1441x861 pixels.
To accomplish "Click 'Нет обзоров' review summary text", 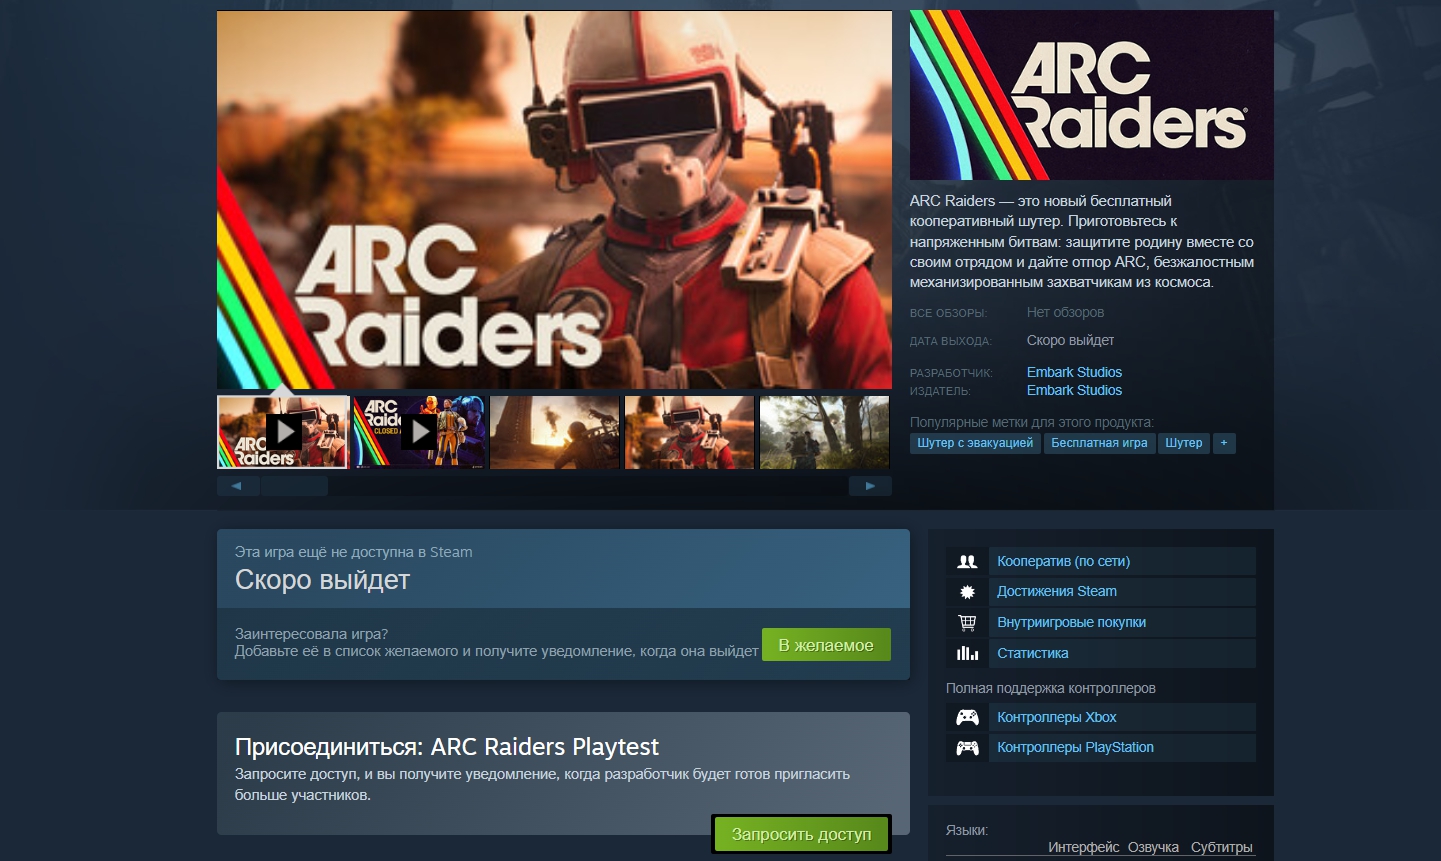I will point(1065,312).
